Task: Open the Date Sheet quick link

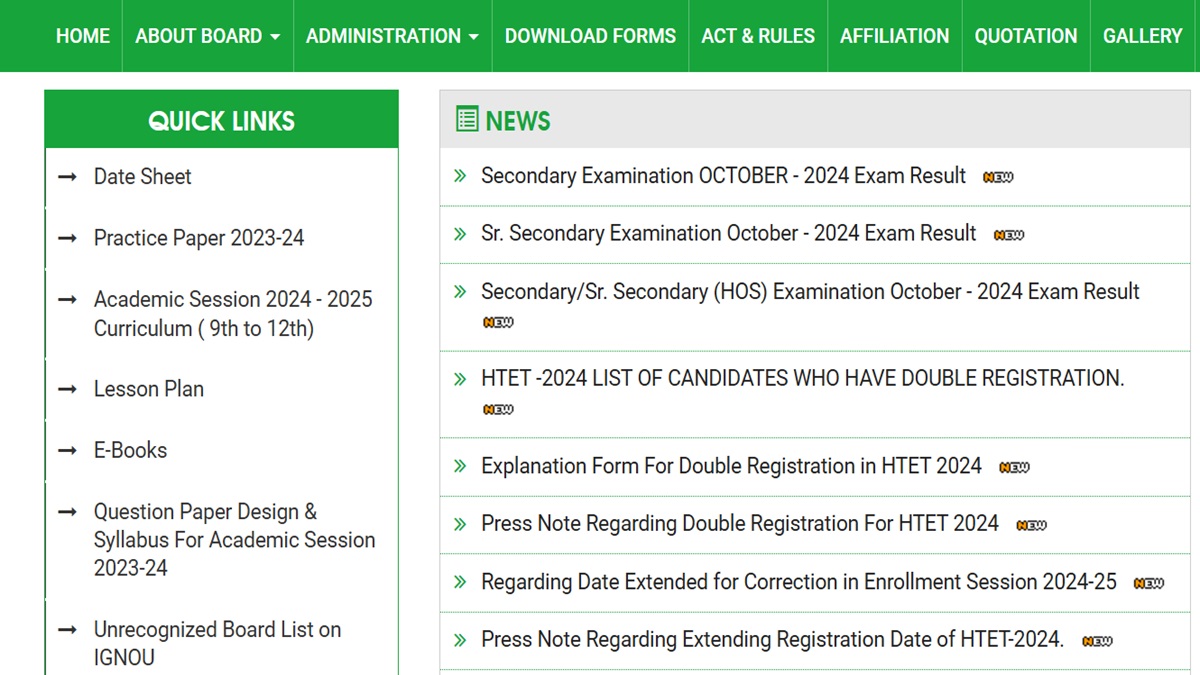Action: (x=142, y=177)
